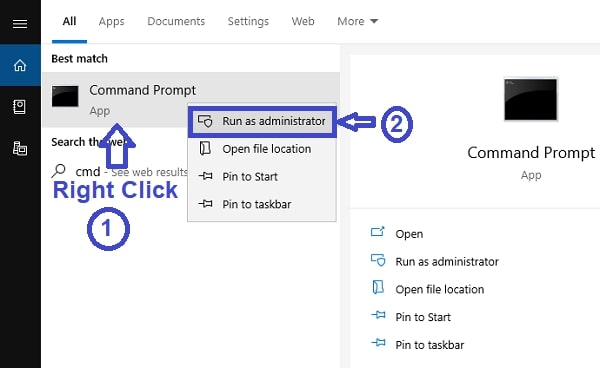Open the devices icon in the sidebar
This screenshot has width=600, height=368.
click(20, 148)
